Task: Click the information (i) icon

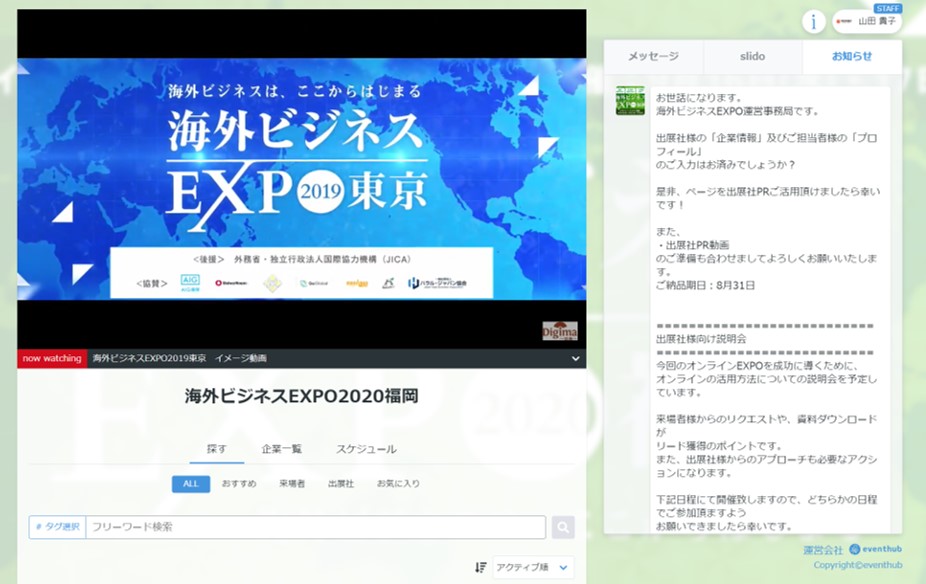Action: [x=814, y=21]
